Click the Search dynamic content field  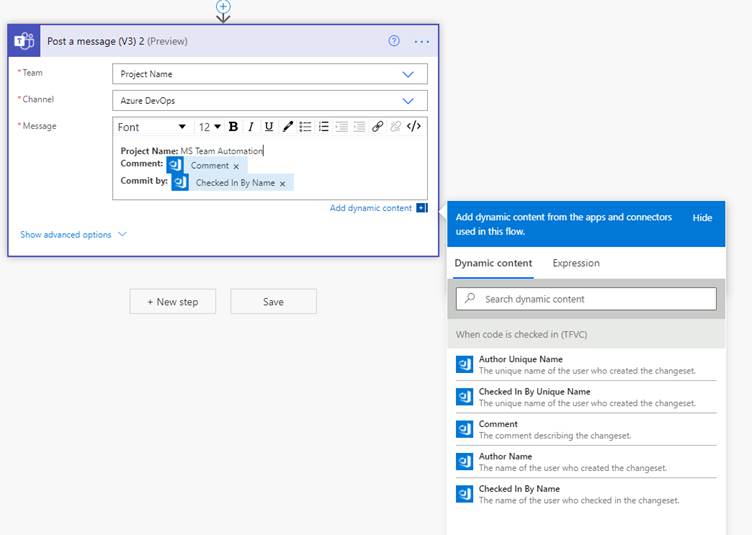[x=586, y=299]
